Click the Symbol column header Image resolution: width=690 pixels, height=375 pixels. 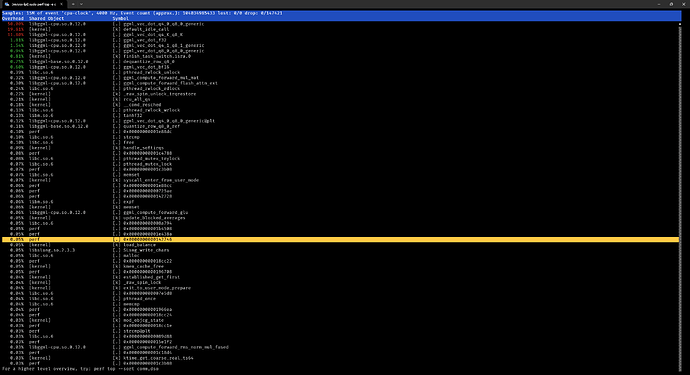coord(121,18)
